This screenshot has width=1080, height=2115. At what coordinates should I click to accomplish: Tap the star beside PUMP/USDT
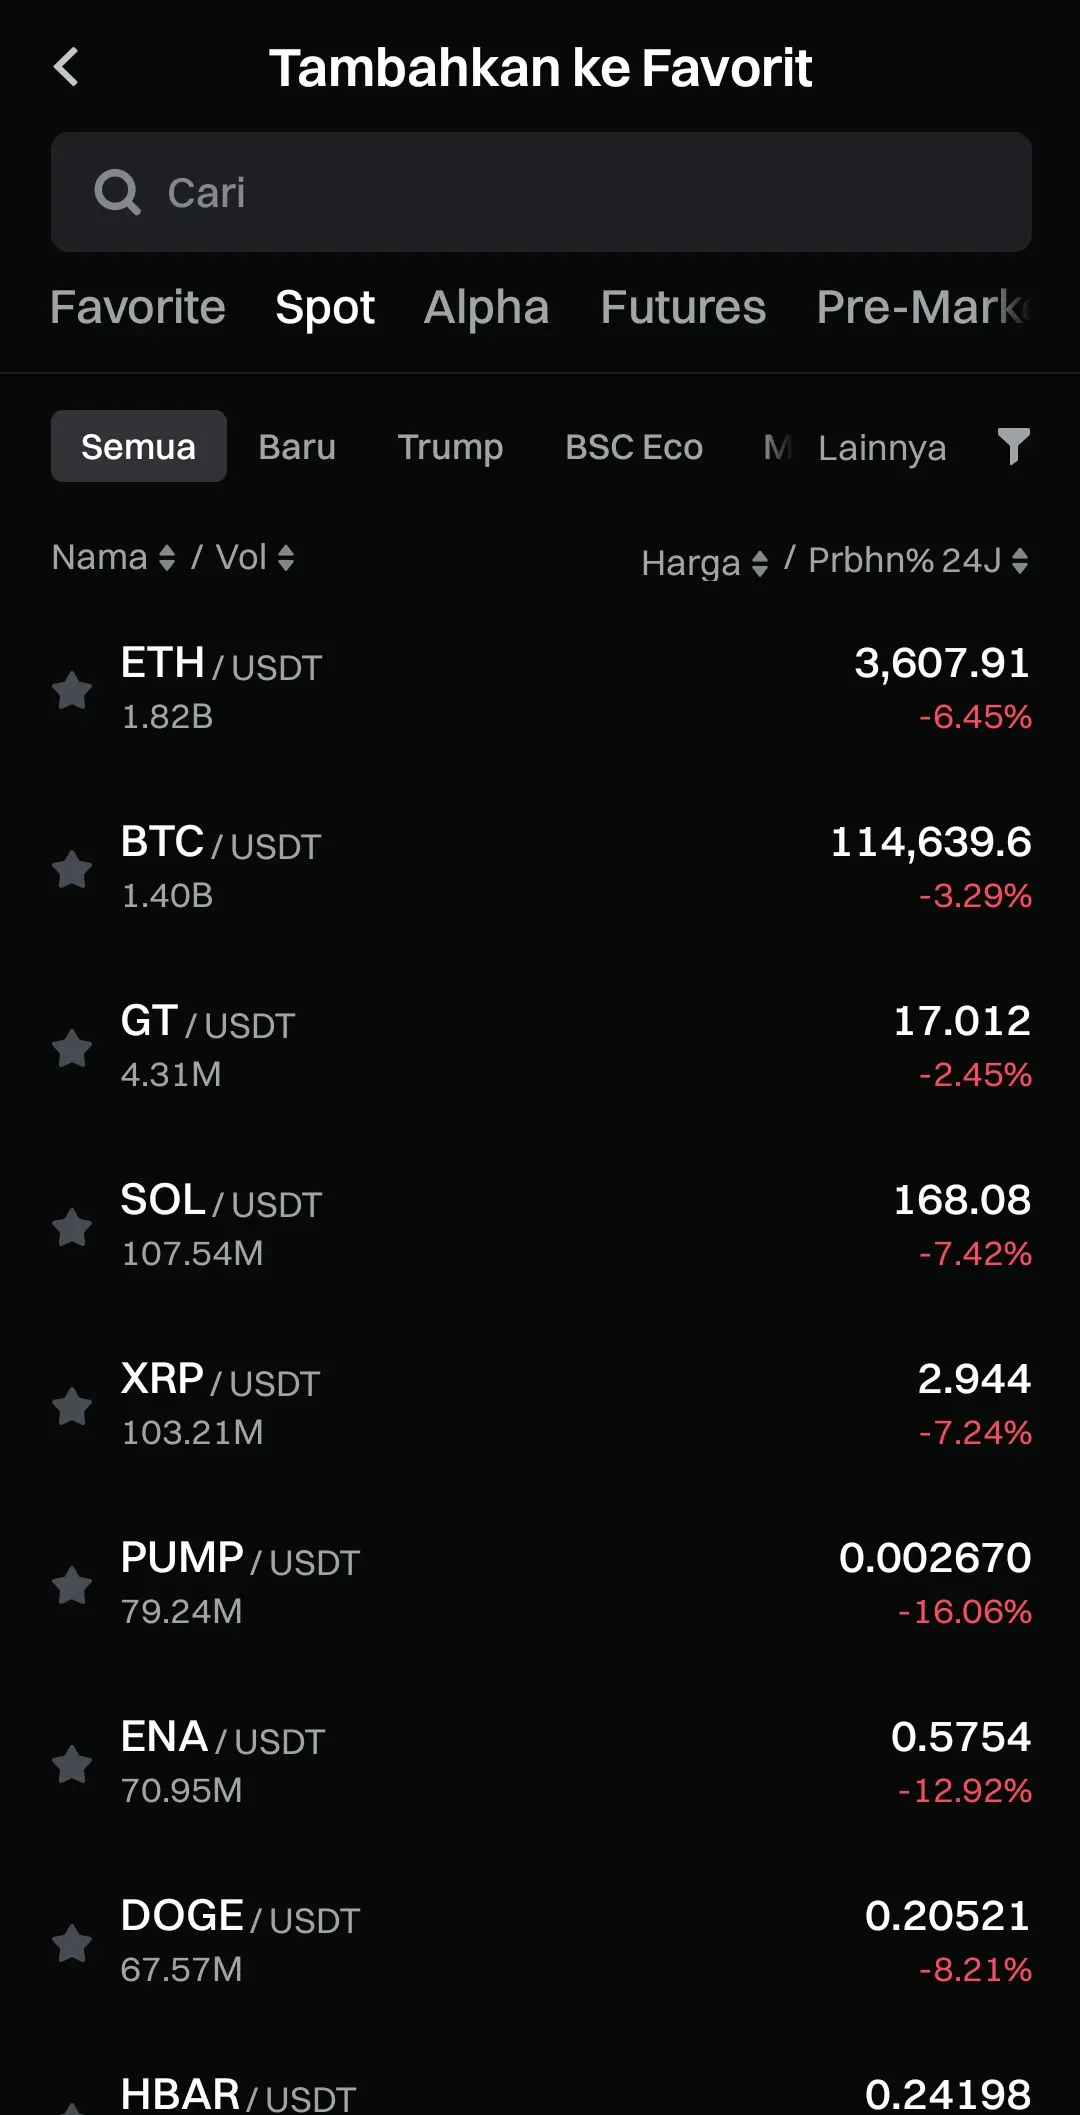[x=72, y=1585]
